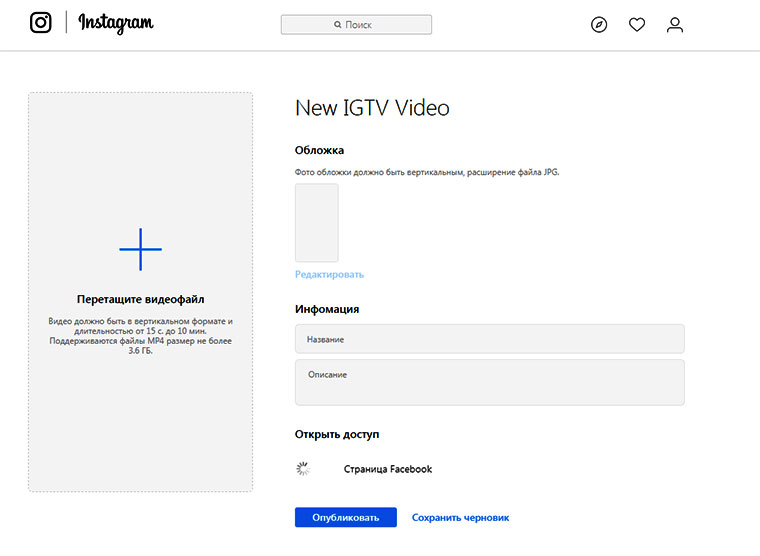Image resolution: width=760 pixels, height=556 pixels.
Task: Click the Перетащите видеофайл drop area label
Action: 141,300
